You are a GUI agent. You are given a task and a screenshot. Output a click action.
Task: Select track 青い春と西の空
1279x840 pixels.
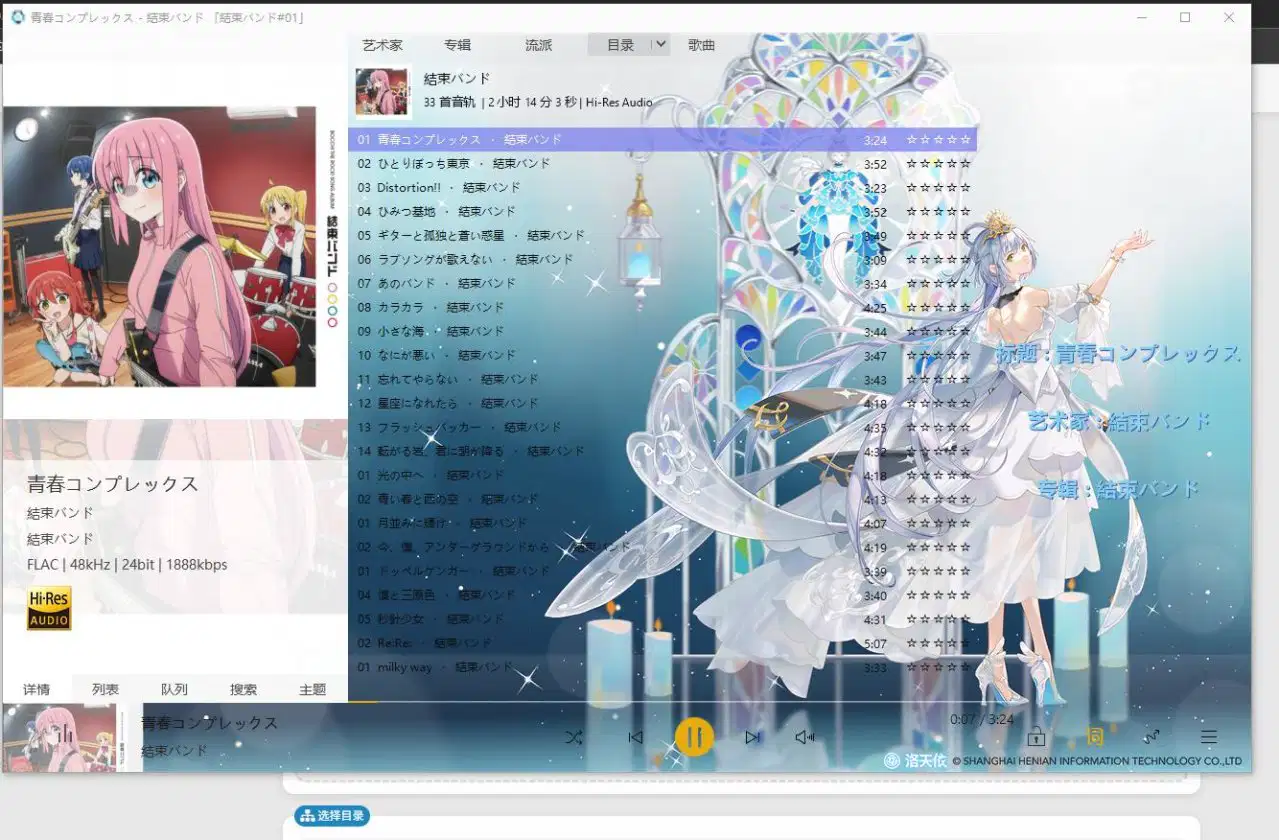point(662,500)
